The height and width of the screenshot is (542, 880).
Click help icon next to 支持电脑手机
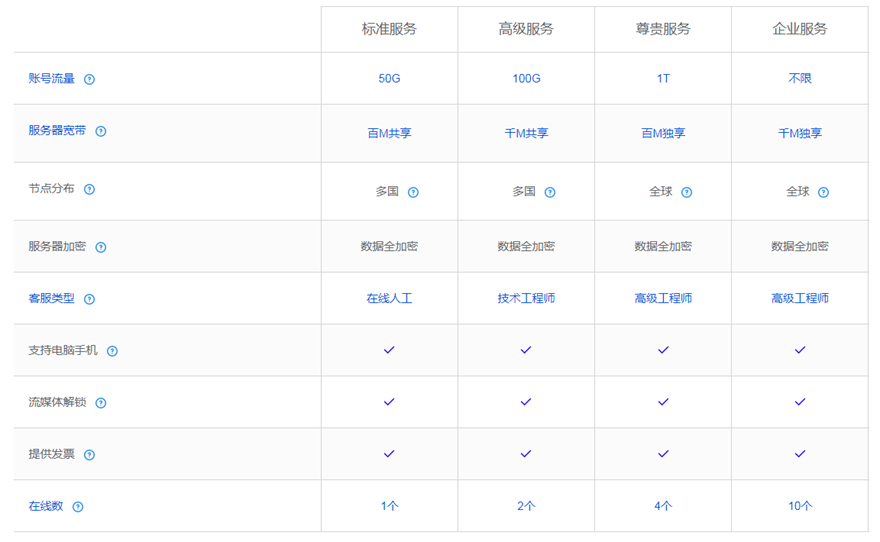[112, 351]
